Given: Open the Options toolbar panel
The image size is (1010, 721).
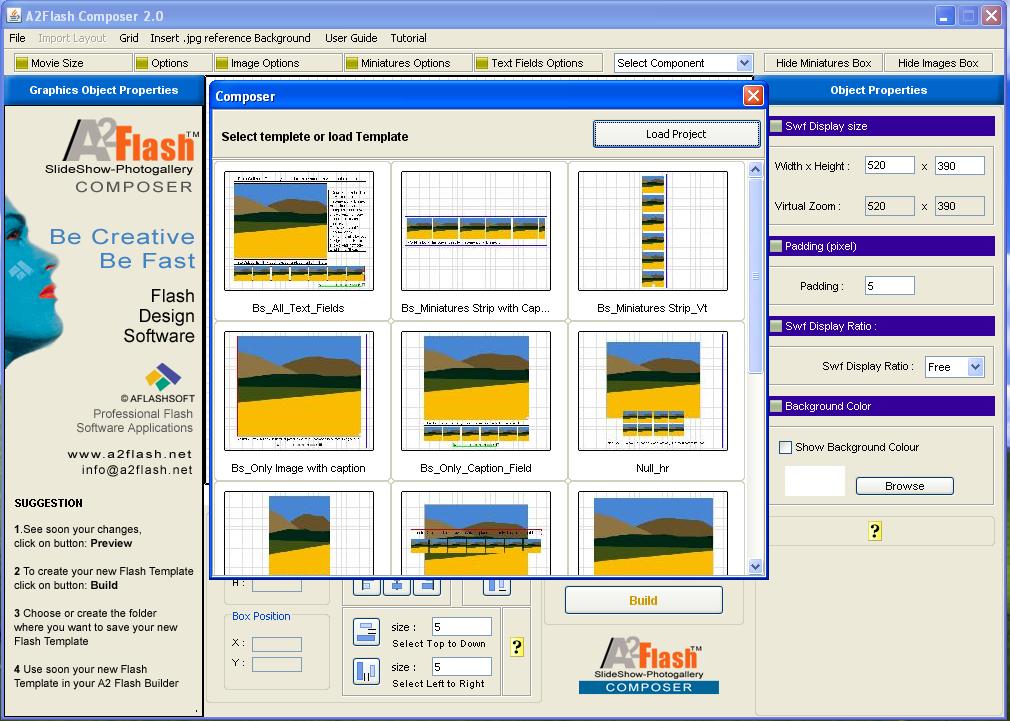Looking at the screenshot, I should [173, 62].
